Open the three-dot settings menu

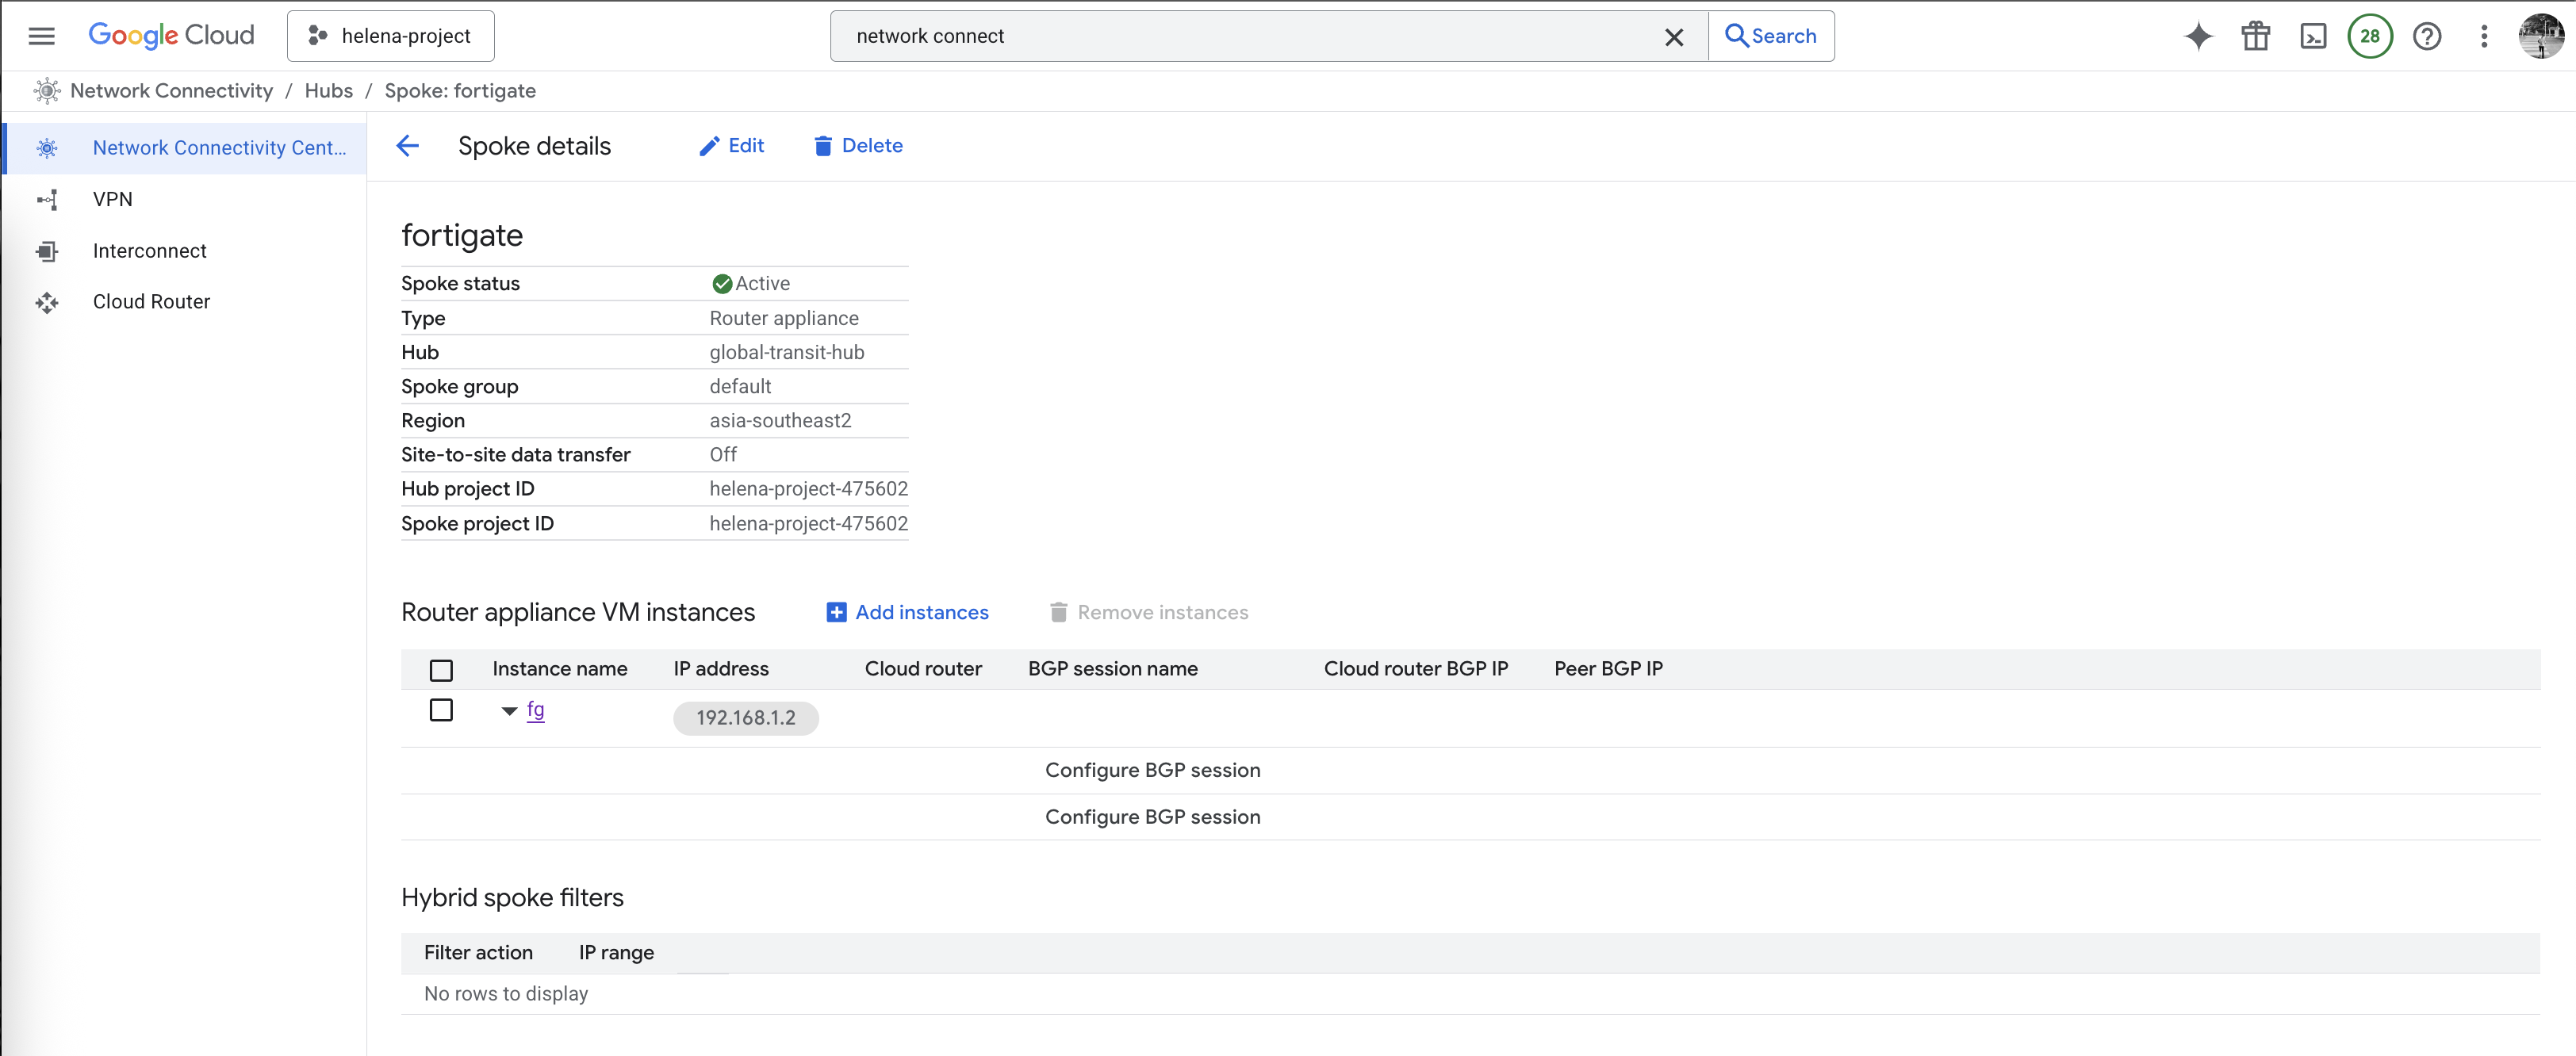tap(2483, 36)
